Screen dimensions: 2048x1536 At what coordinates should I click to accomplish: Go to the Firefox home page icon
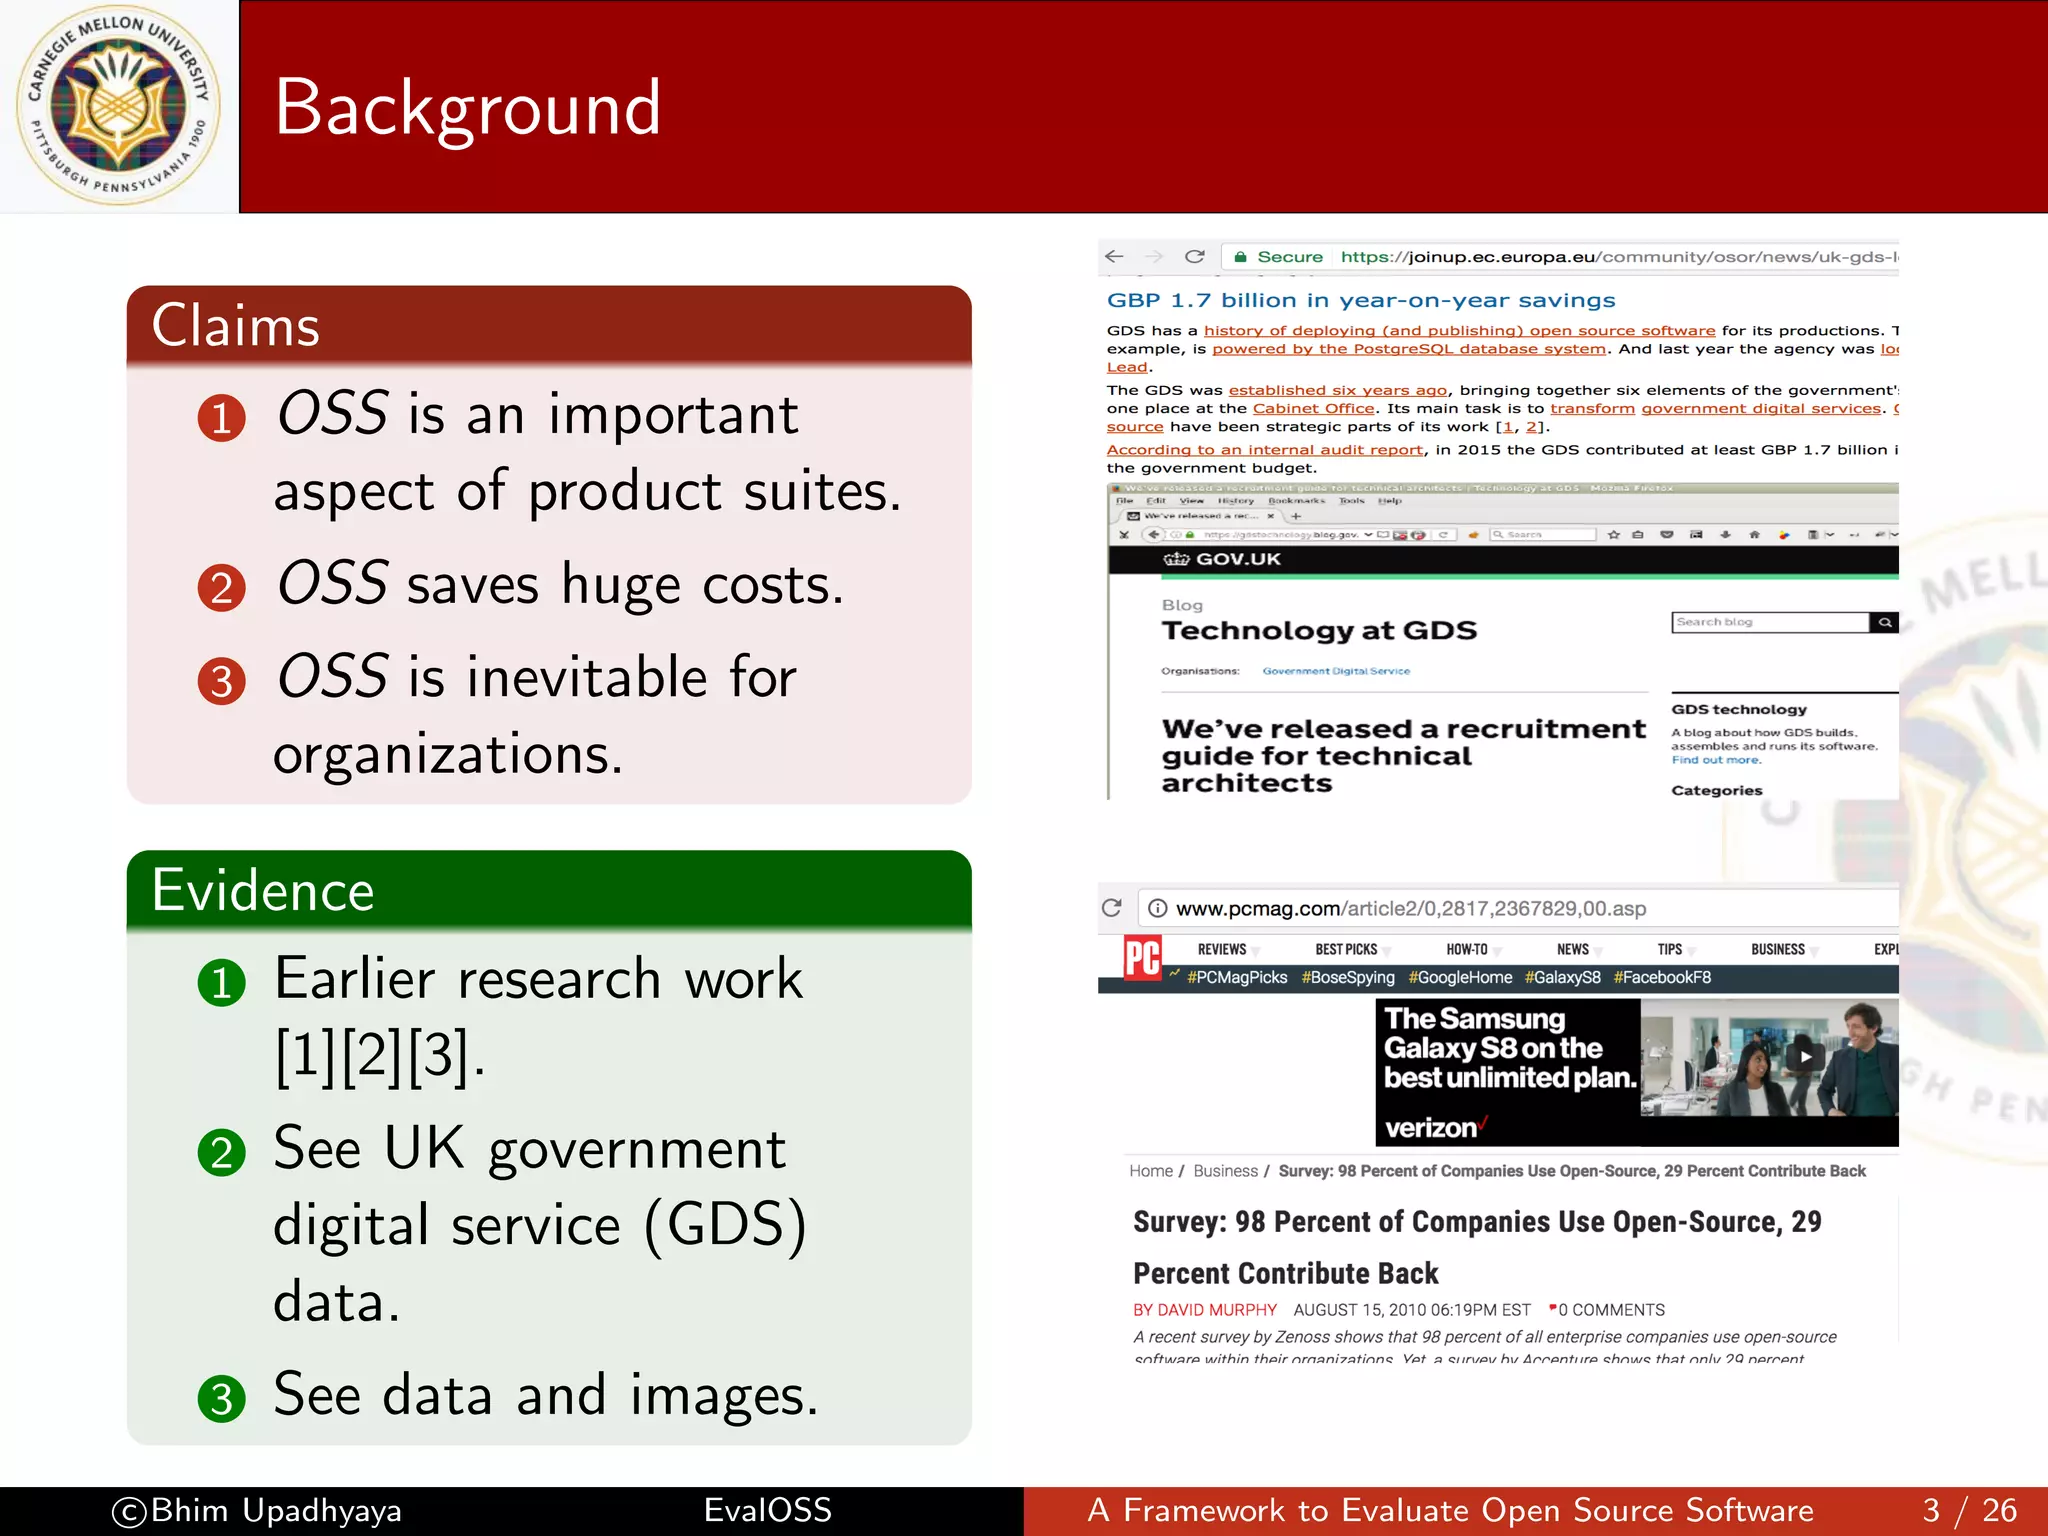(1754, 535)
